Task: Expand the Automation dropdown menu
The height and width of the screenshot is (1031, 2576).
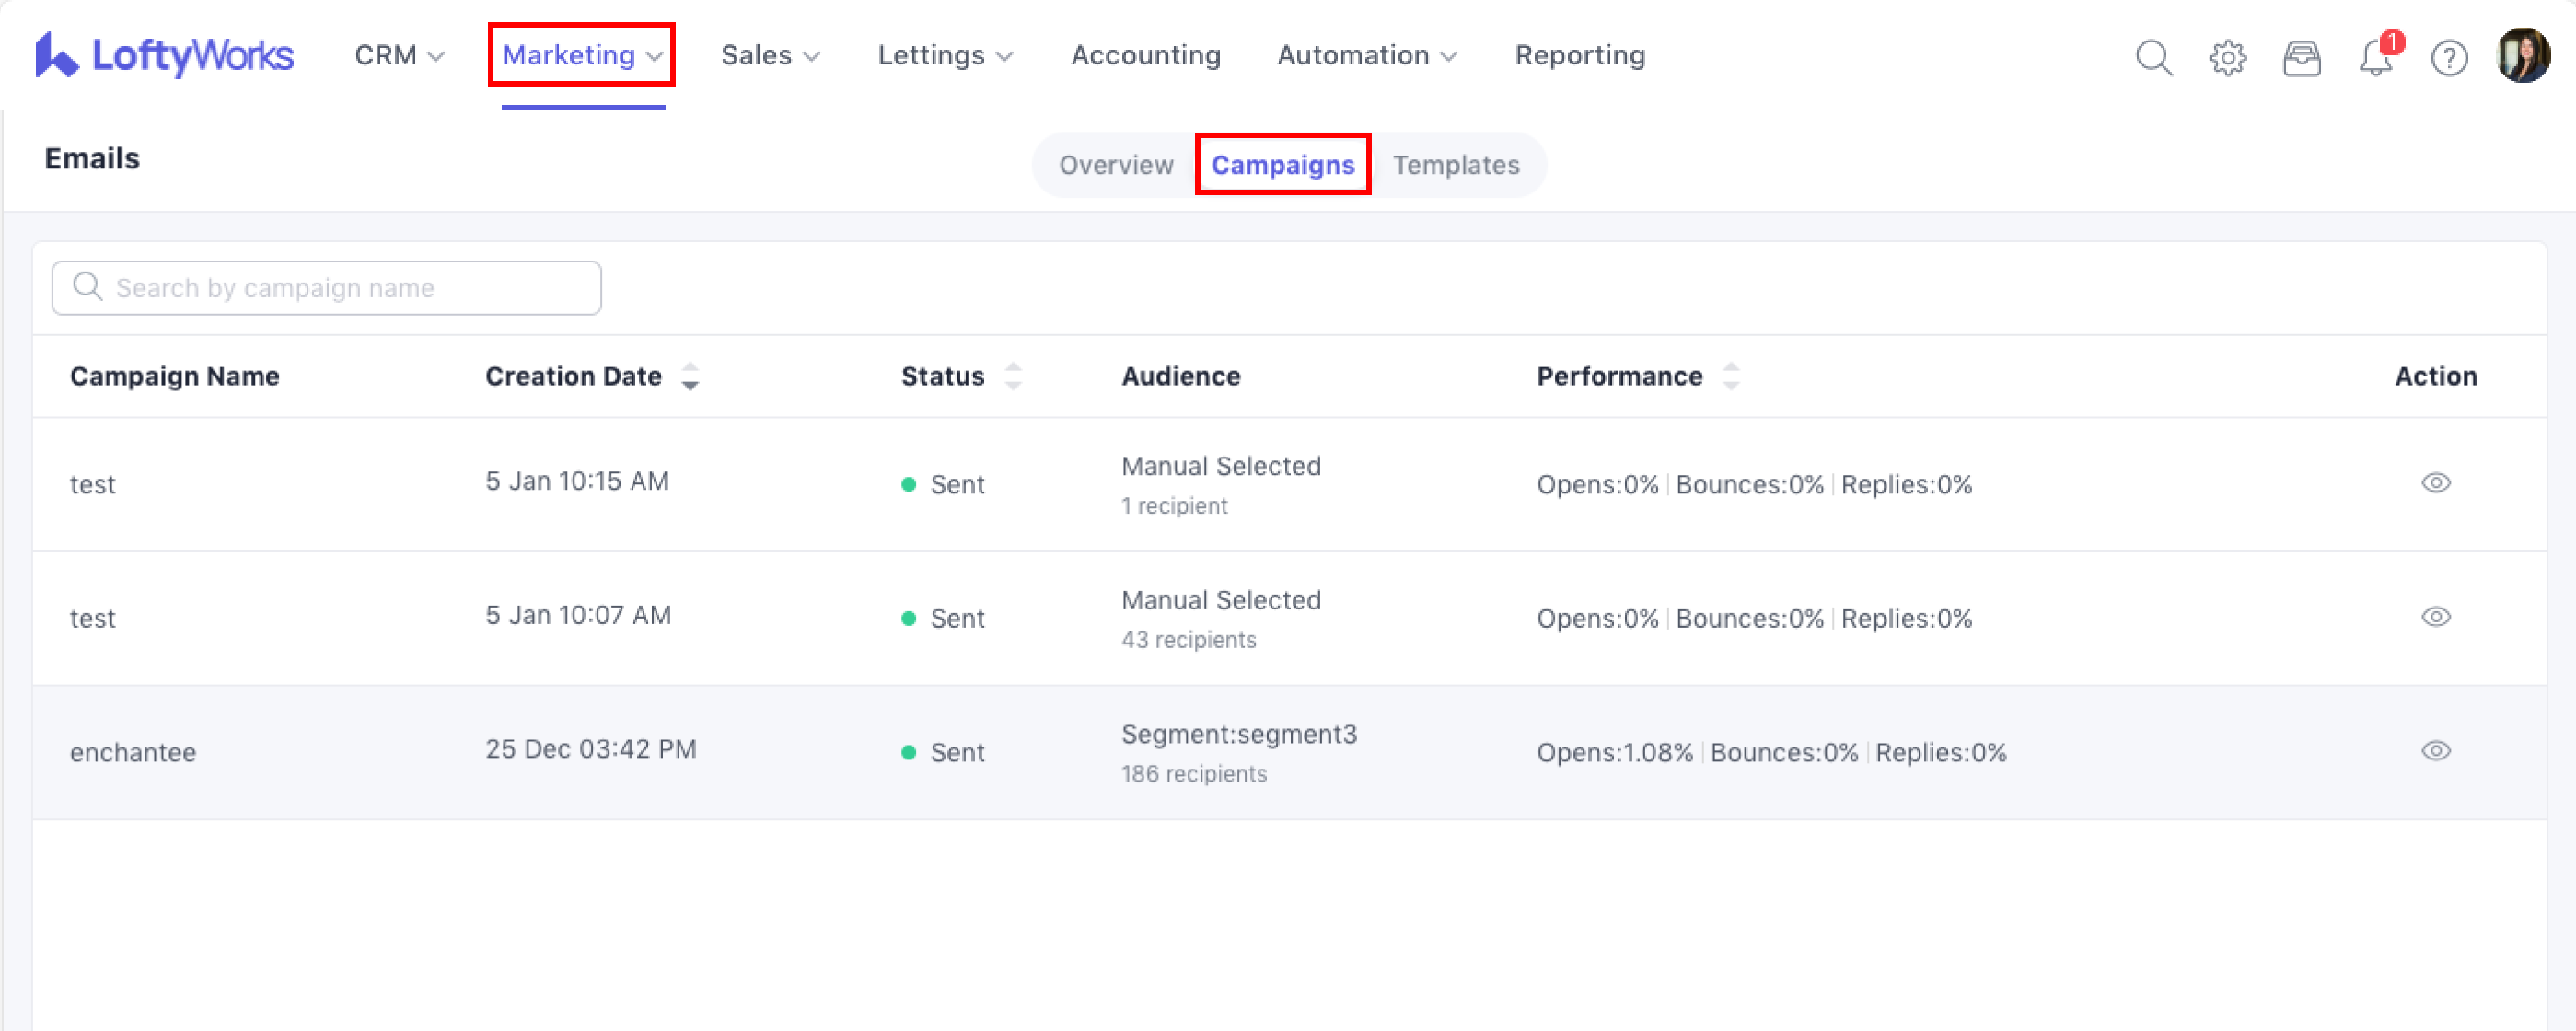Action: [x=1366, y=56]
